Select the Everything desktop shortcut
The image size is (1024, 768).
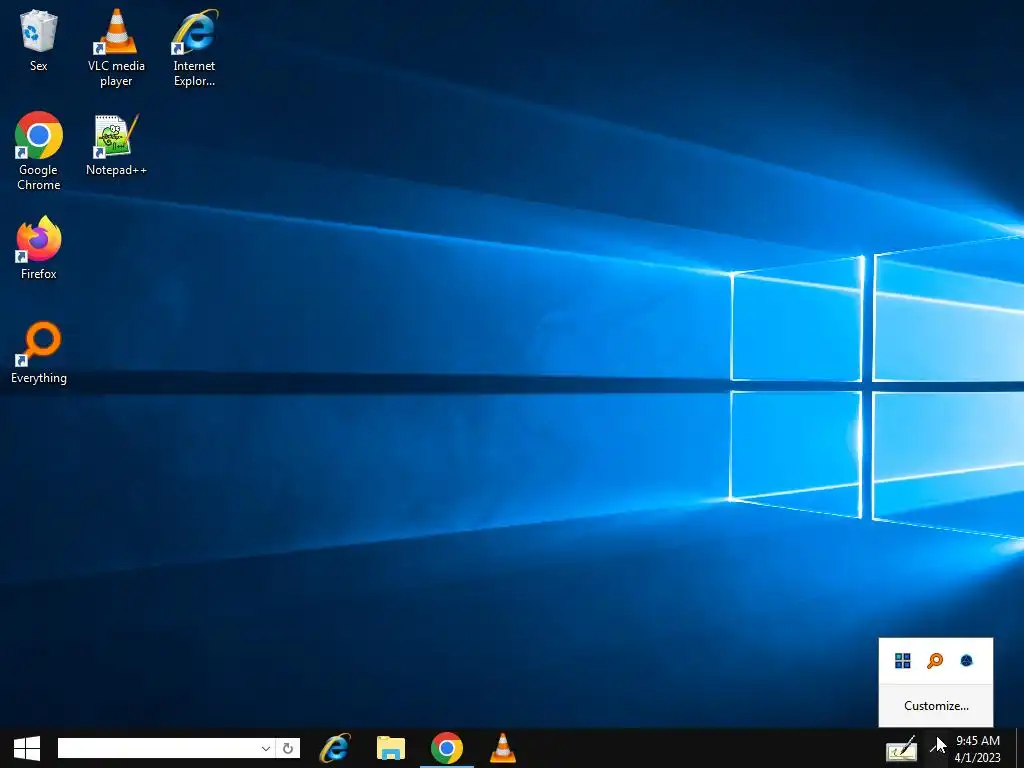click(x=39, y=353)
